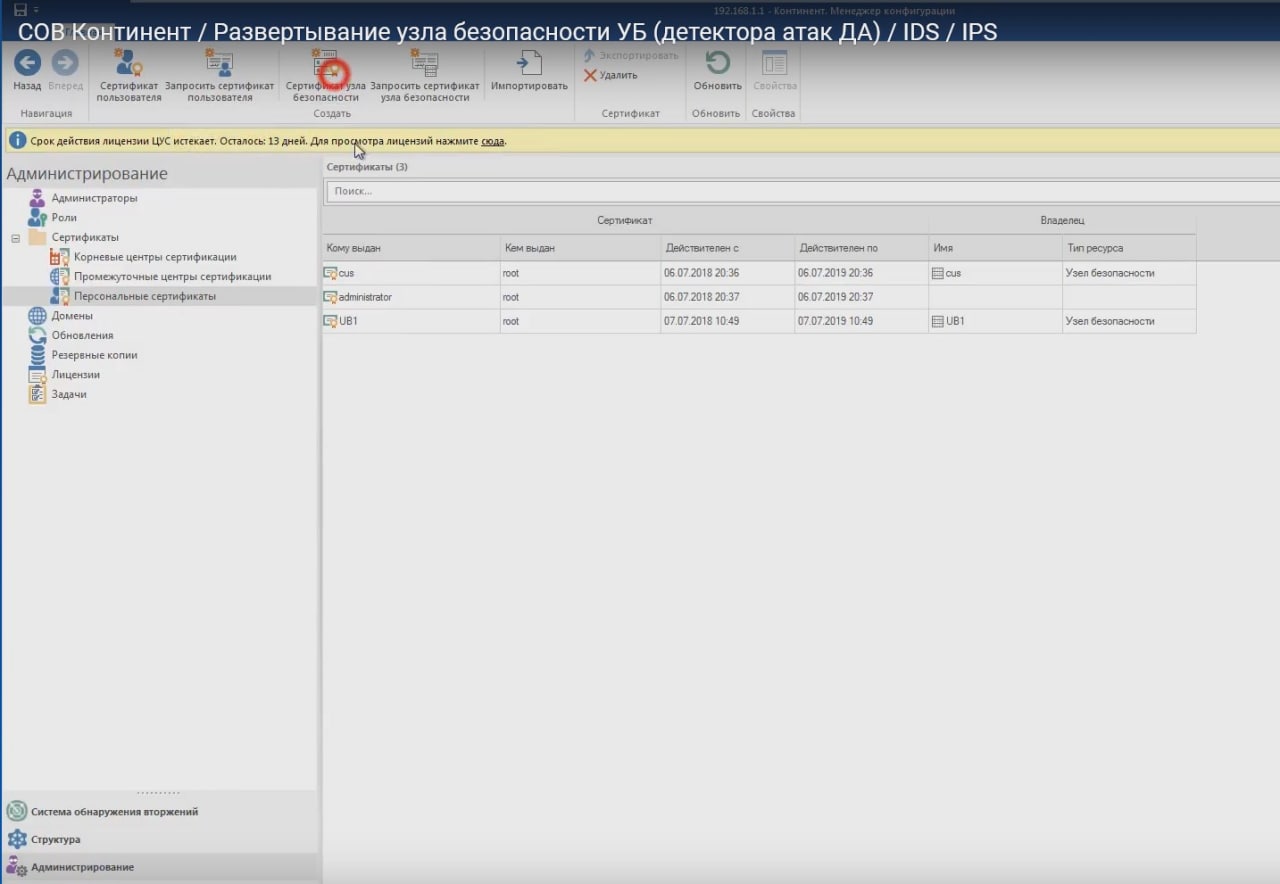Click the Владелец column group header
Image resolution: width=1280 pixels, height=884 pixels.
(1062, 219)
